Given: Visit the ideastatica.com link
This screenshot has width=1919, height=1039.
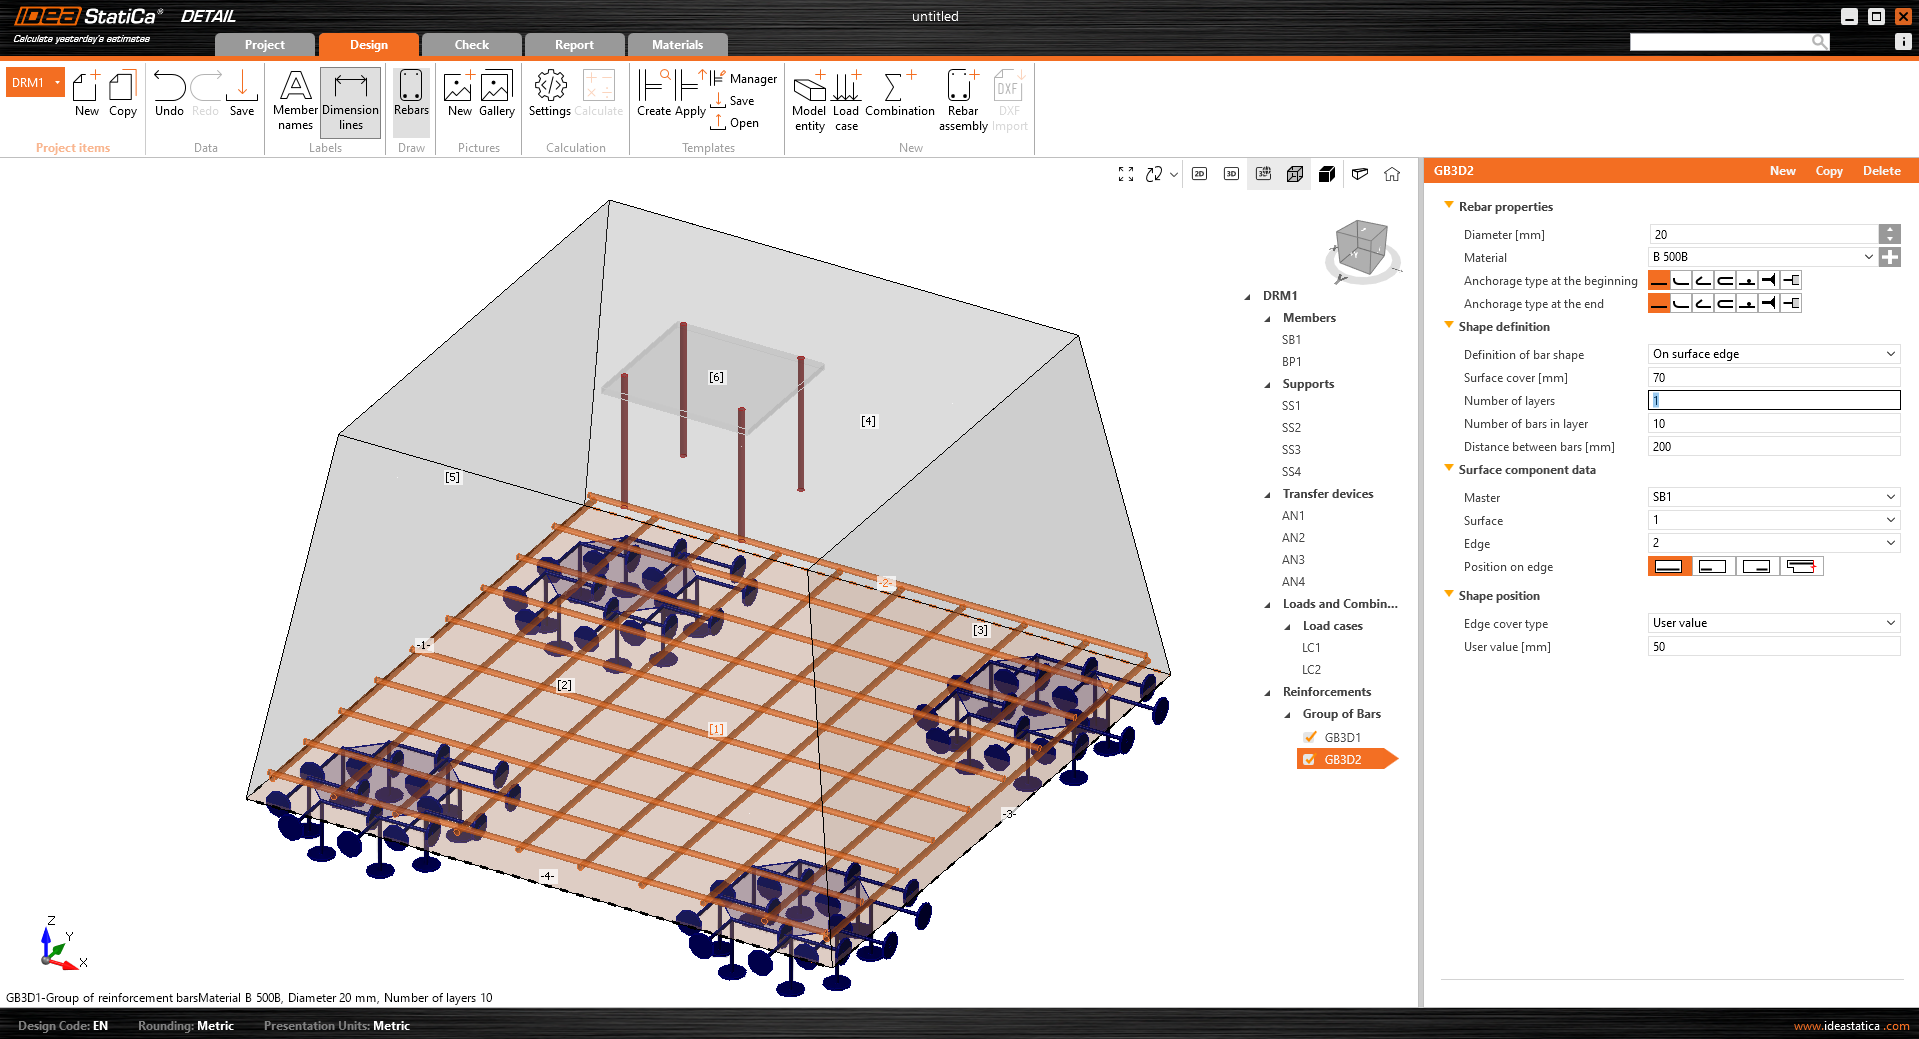Looking at the screenshot, I should (x=1850, y=1025).
